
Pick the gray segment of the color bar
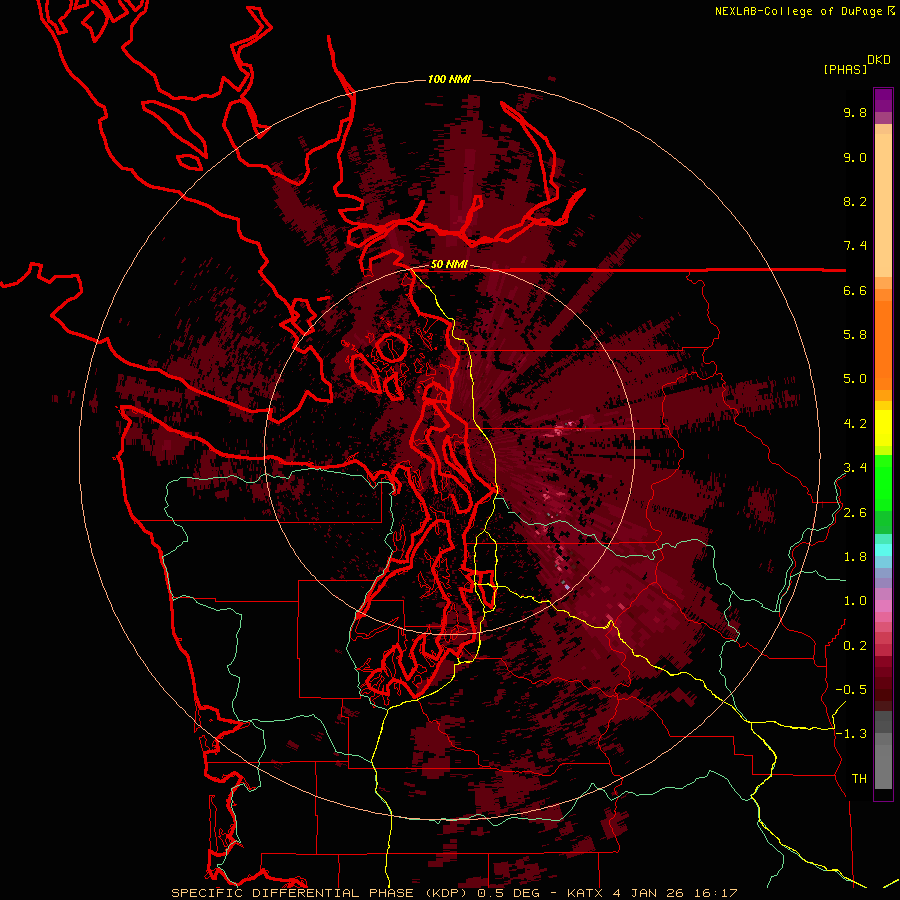pos(883,750)
